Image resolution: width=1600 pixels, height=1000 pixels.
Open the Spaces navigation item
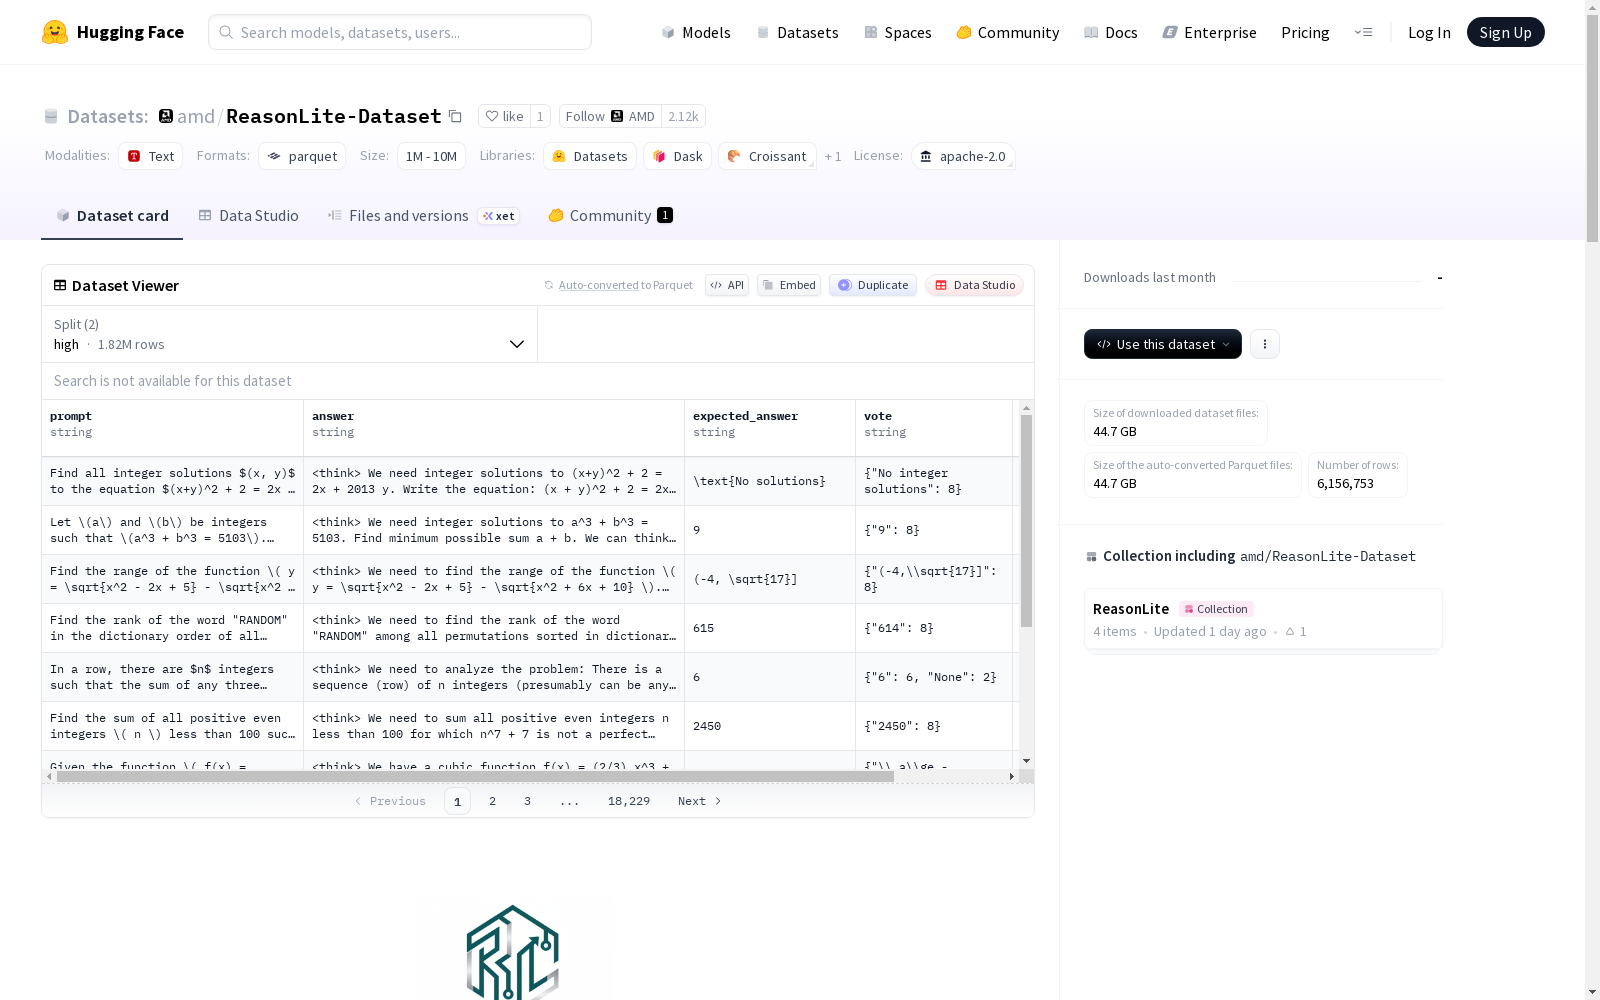[x=898, y=32]
